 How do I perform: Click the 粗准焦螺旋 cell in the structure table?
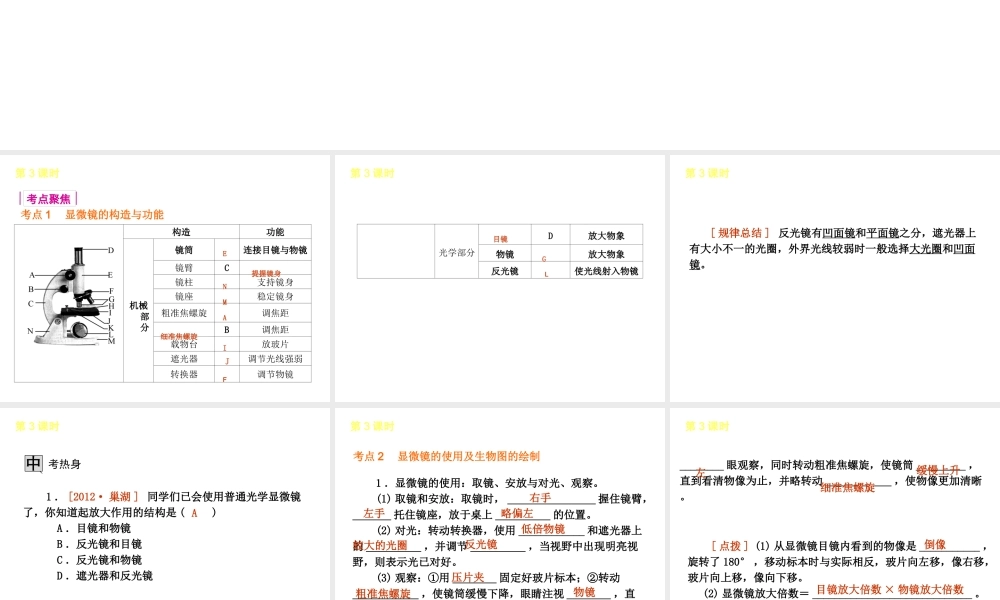[x=184, y=313]
